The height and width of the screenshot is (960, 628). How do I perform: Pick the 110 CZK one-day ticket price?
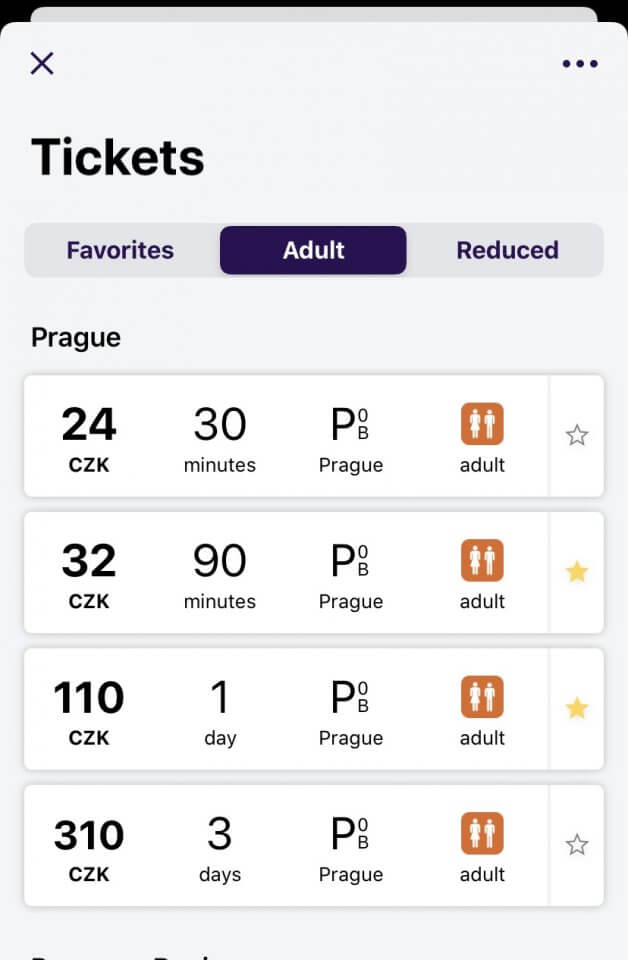pos(89,709)
